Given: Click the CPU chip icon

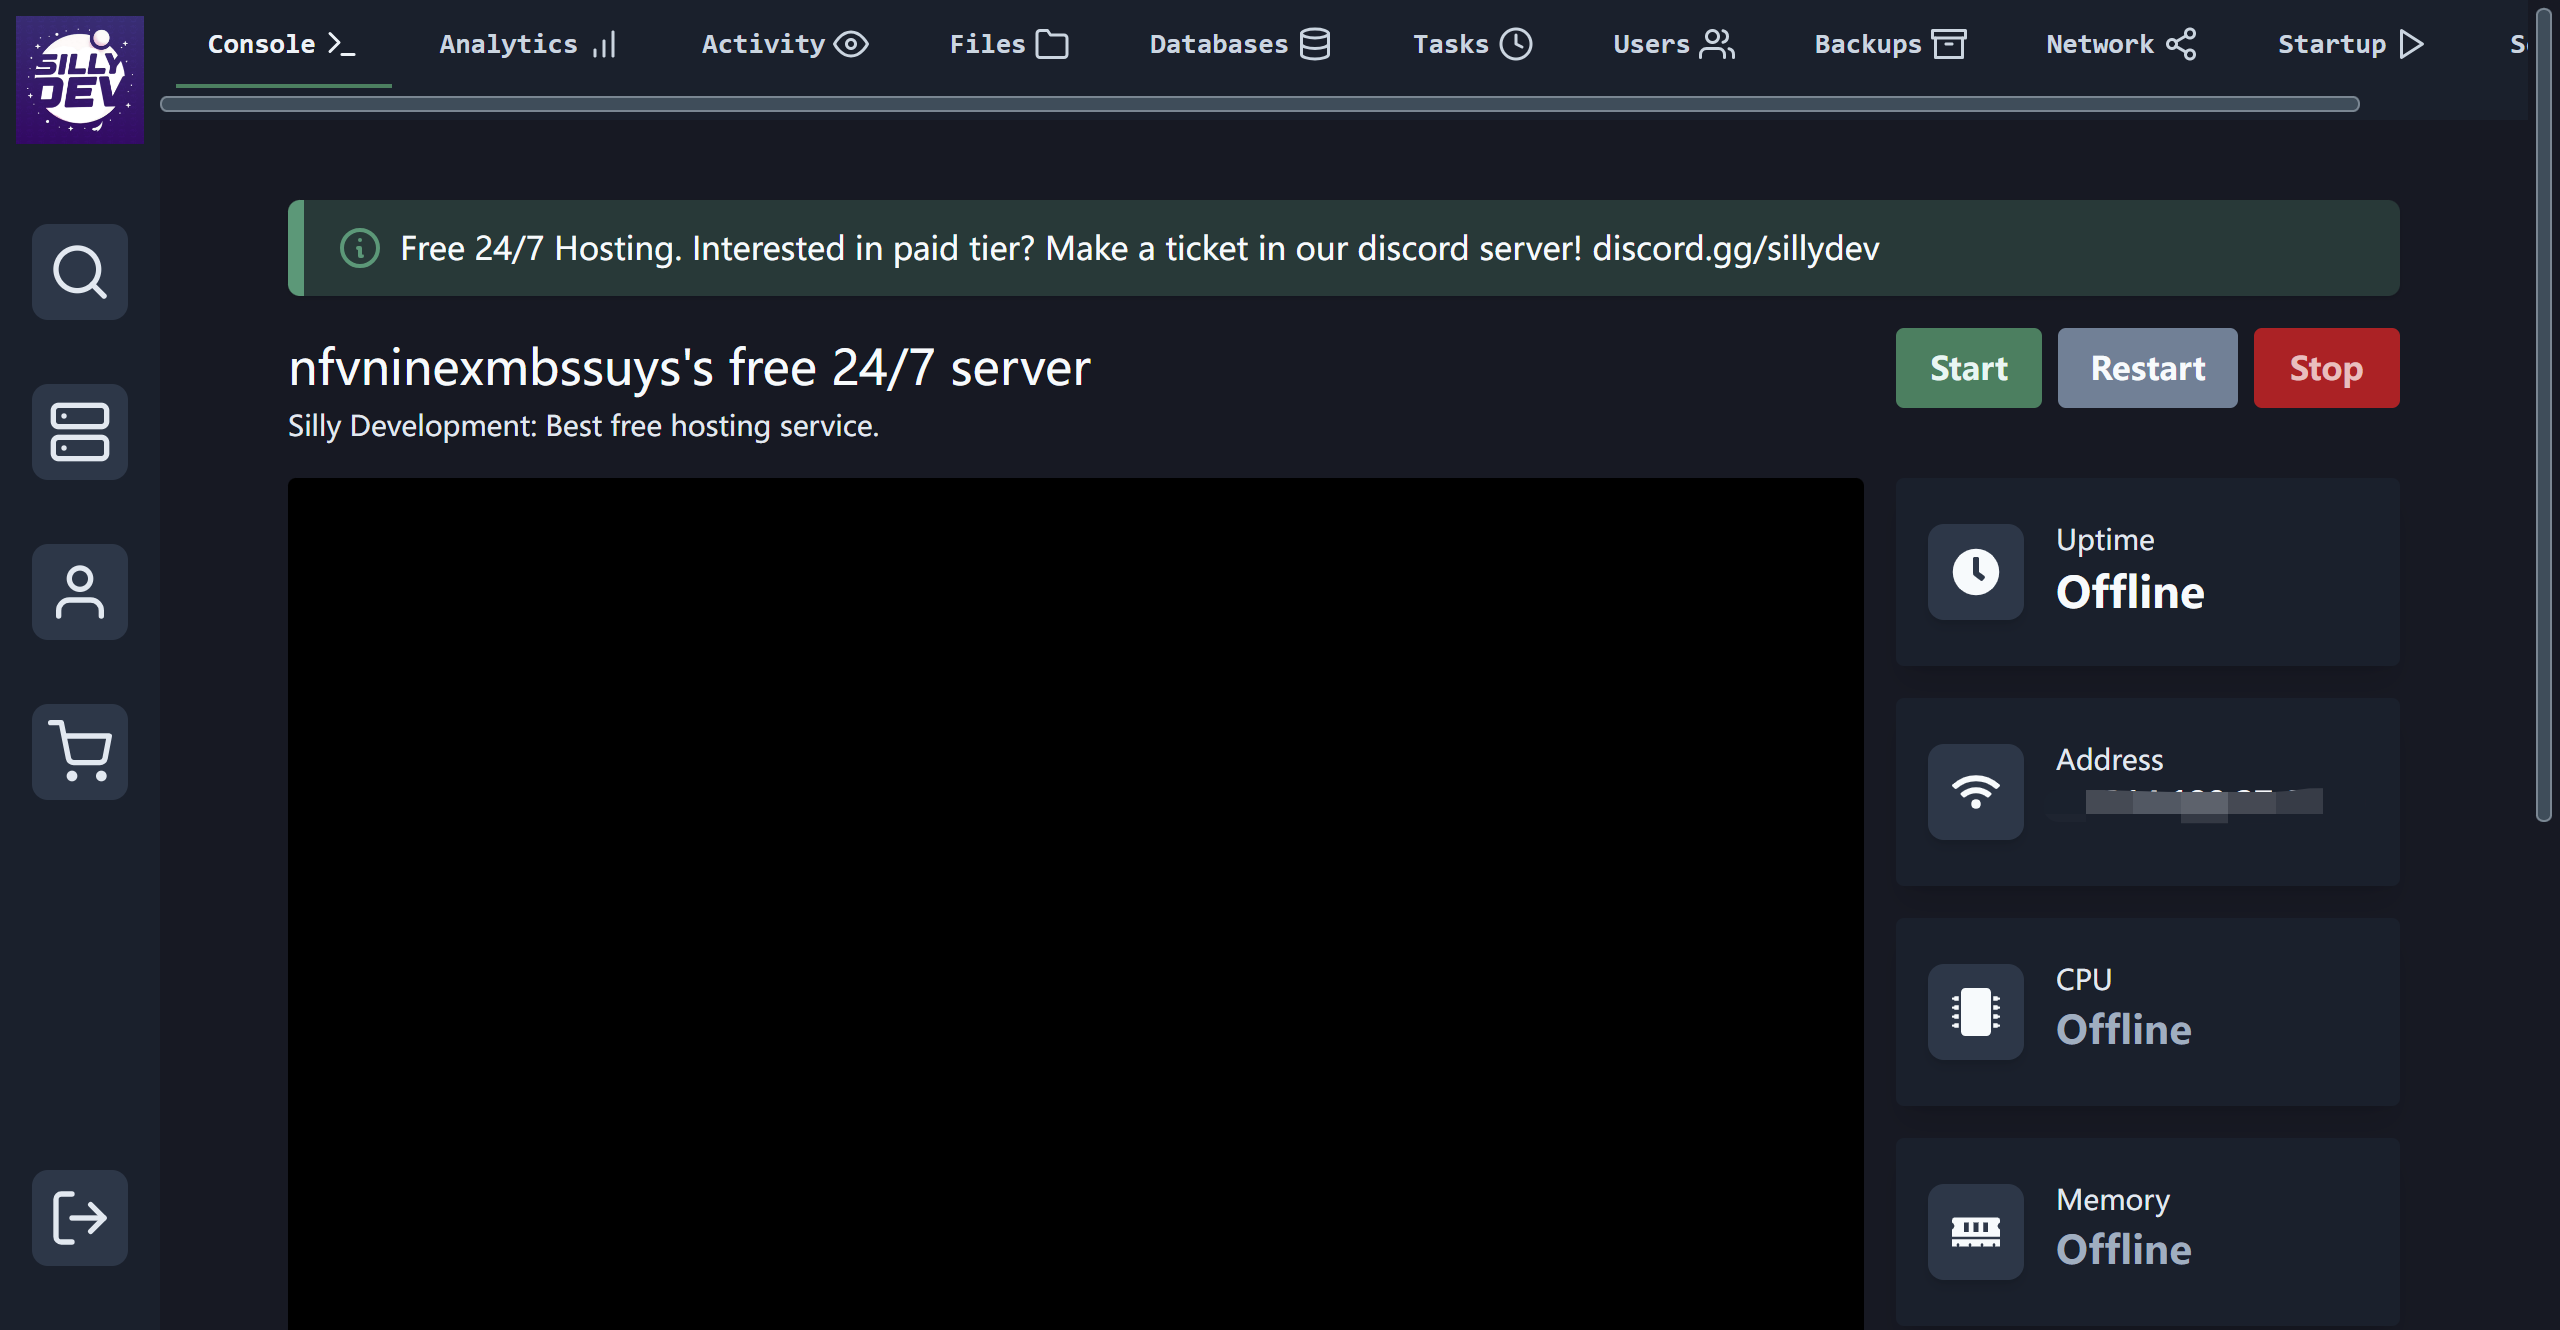Looking at the screenshot, I should tap(1975, 1012).
